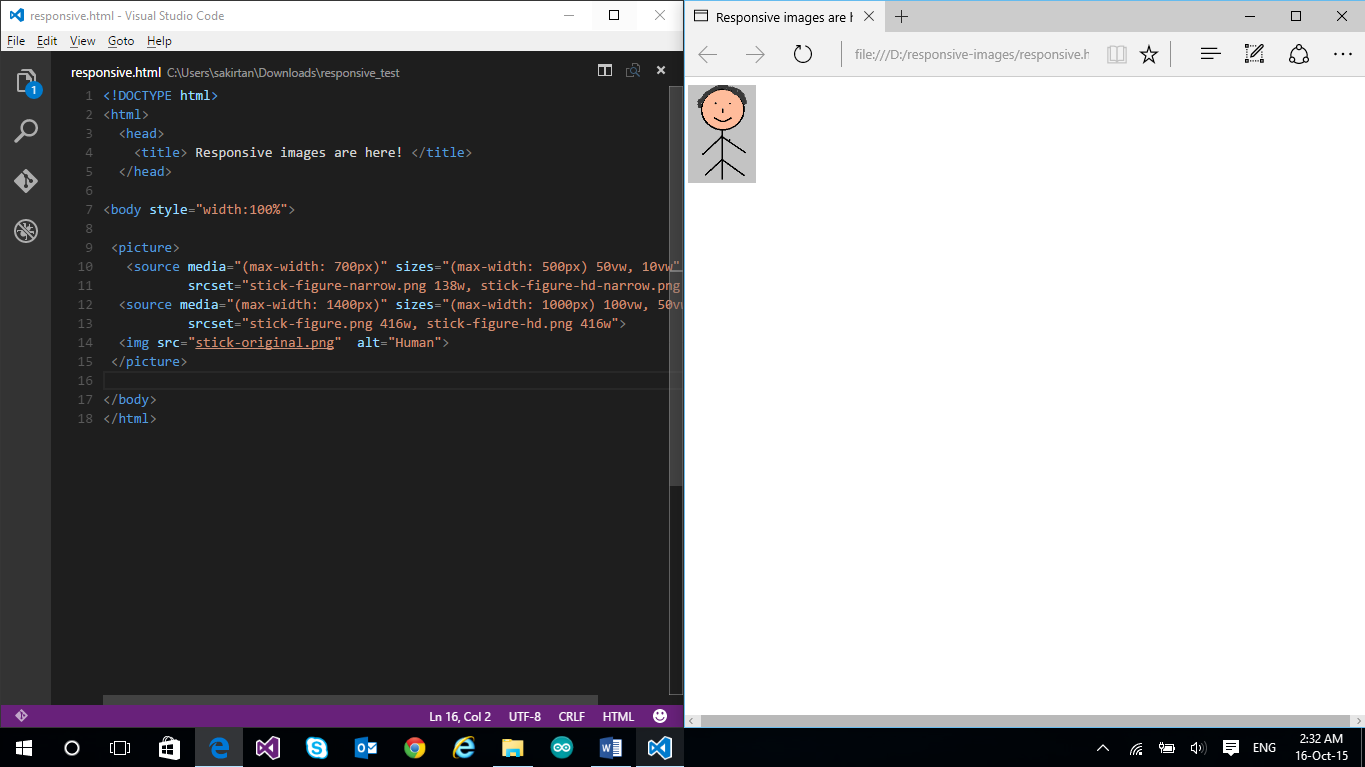
Task: Toggle Reading view in Edge
Action: 1117,54
